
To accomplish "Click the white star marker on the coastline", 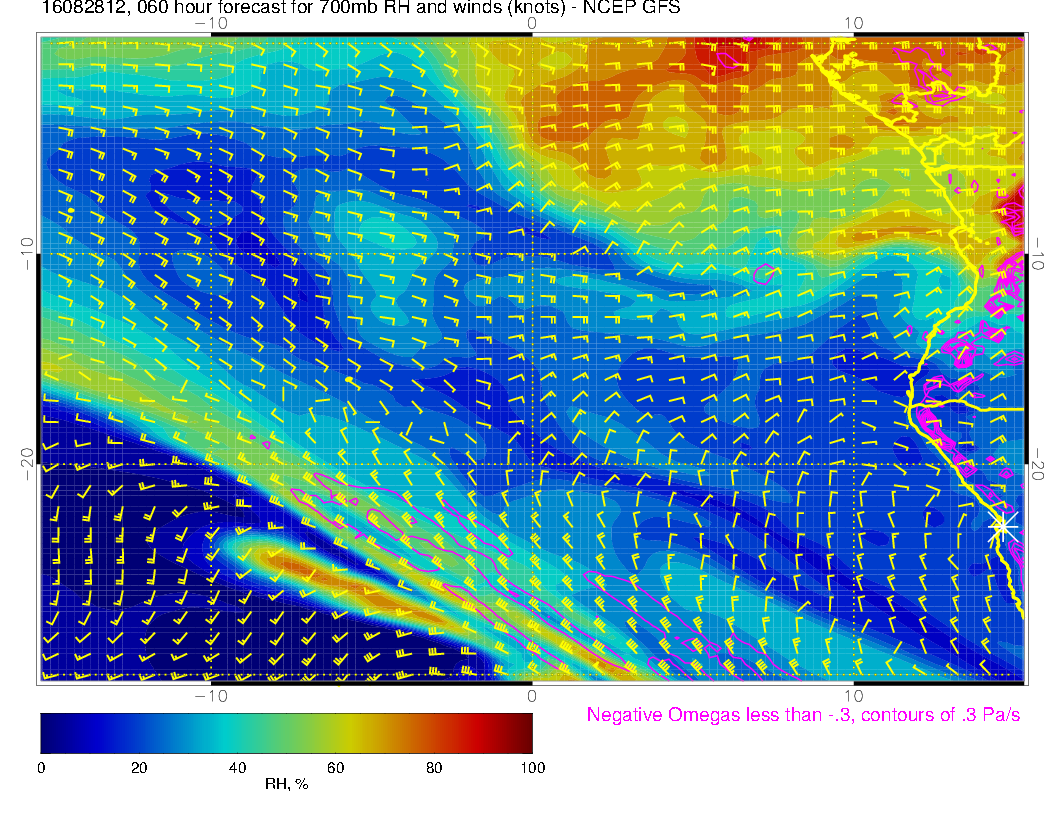I will pyautogui.click(x=1002, y=526).
